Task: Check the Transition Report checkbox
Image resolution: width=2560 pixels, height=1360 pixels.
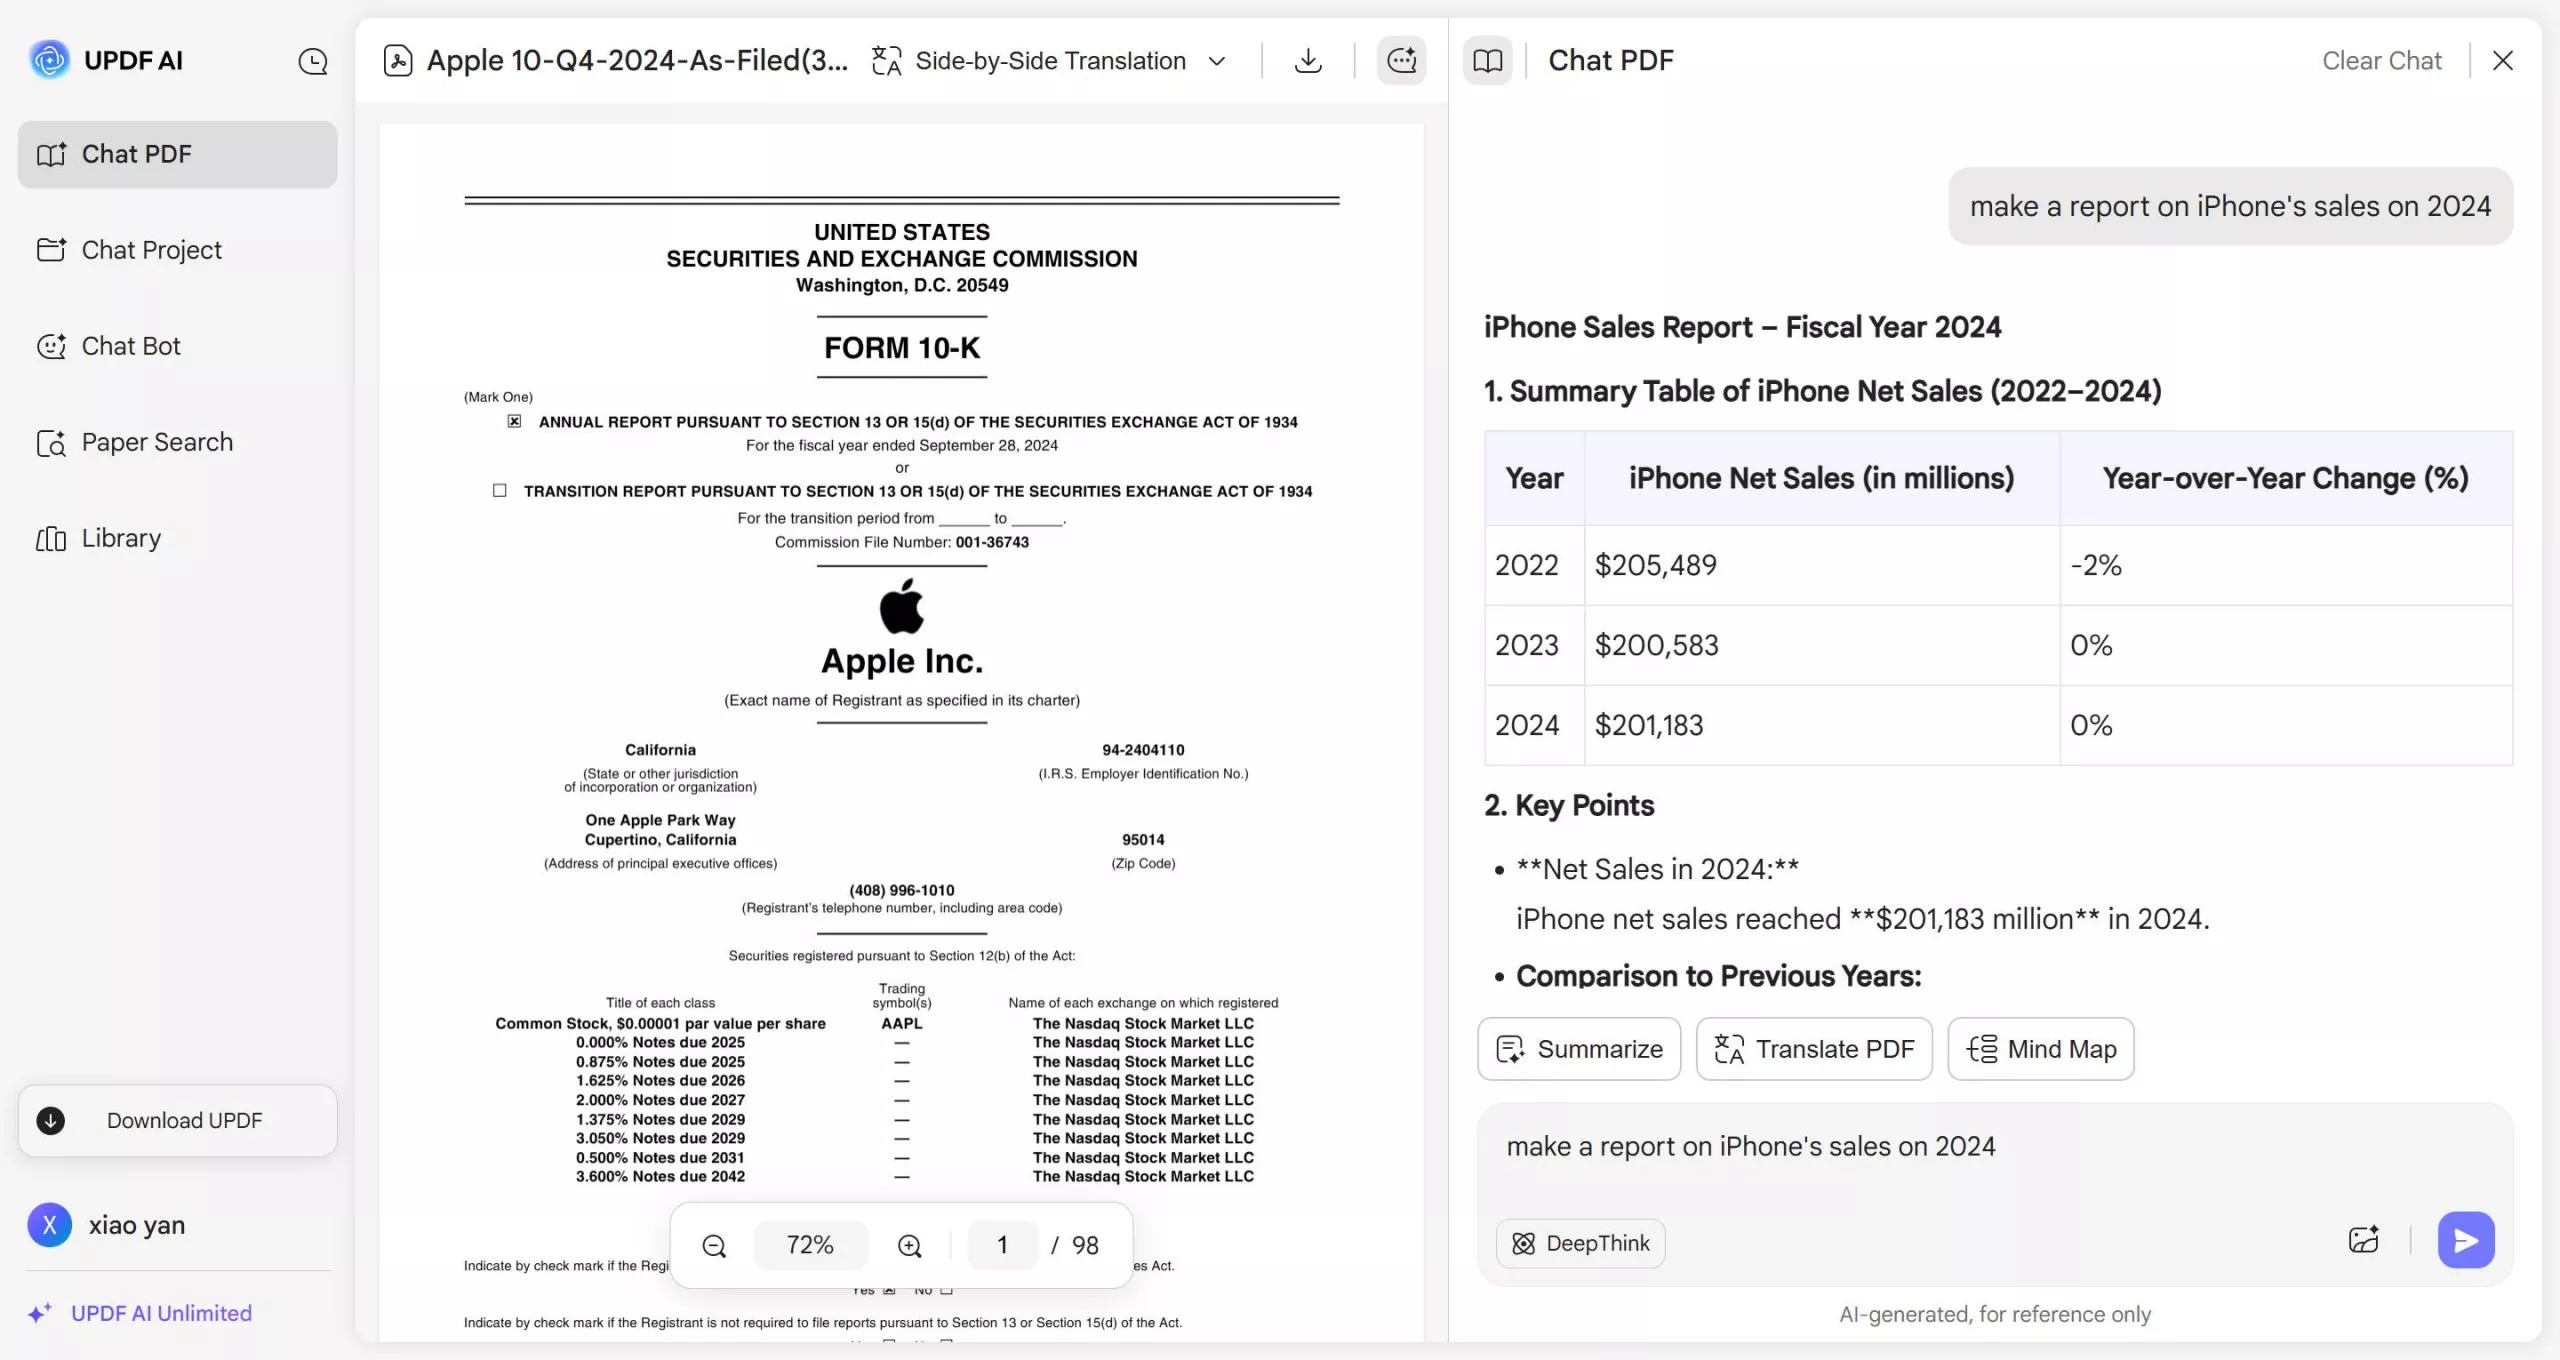Action: [x=500, y=490]
